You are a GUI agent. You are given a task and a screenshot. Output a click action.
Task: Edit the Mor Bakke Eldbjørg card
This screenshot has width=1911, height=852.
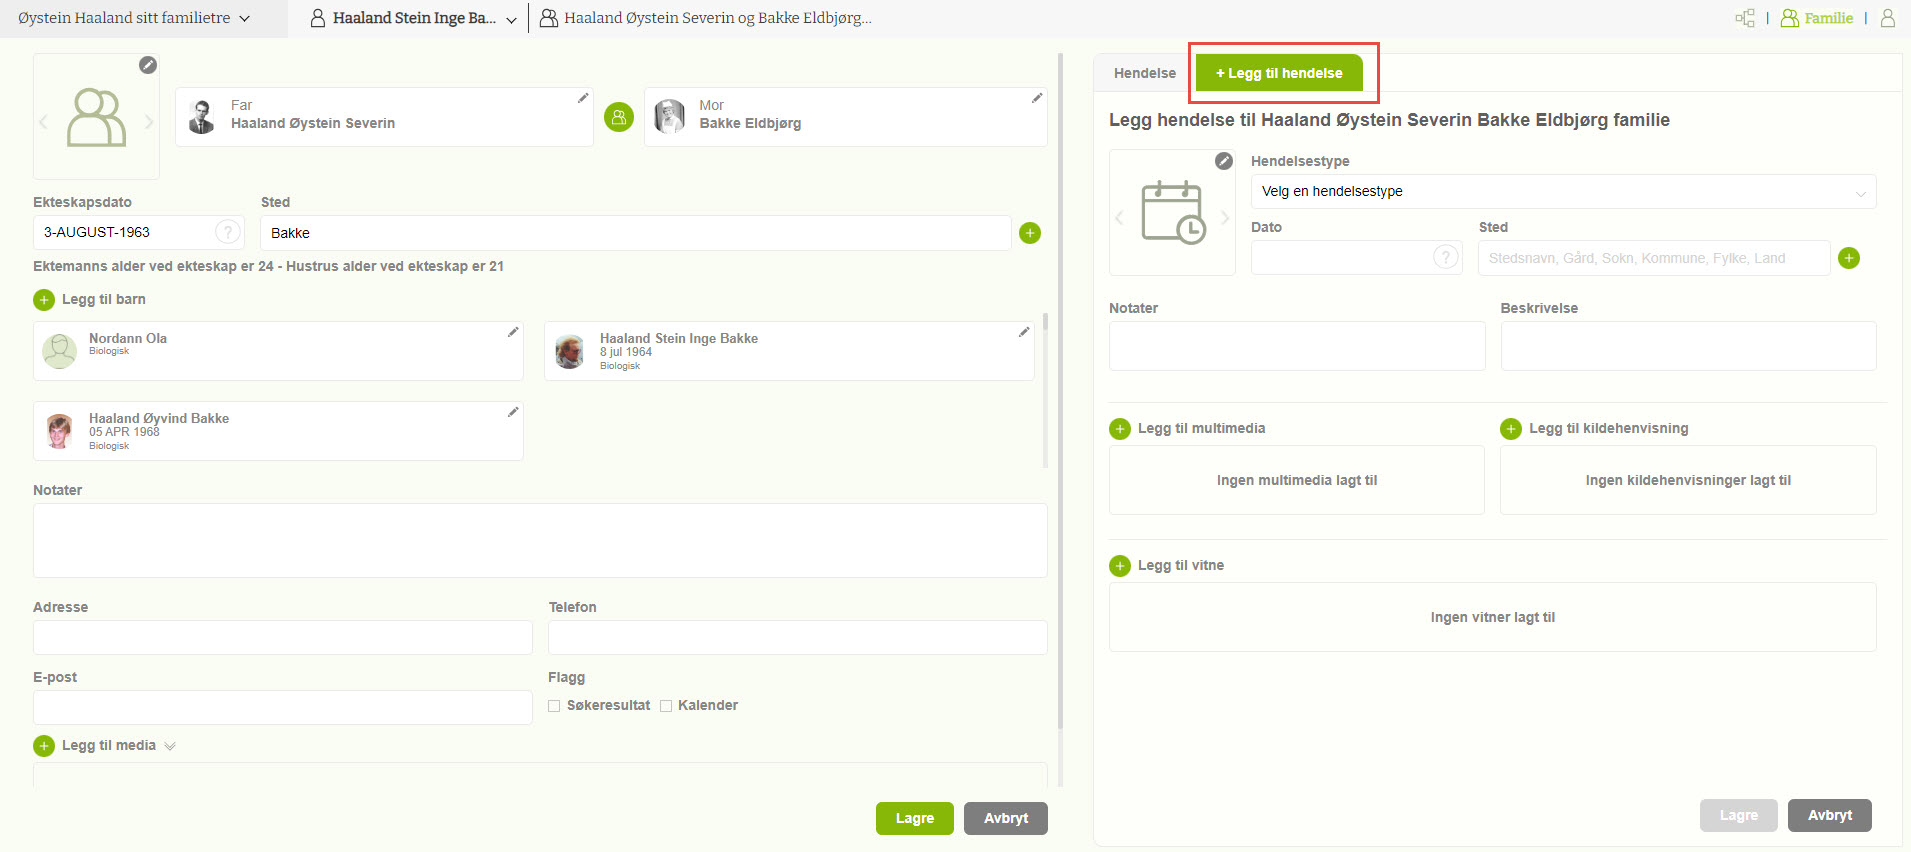(x=1037, y=98)
